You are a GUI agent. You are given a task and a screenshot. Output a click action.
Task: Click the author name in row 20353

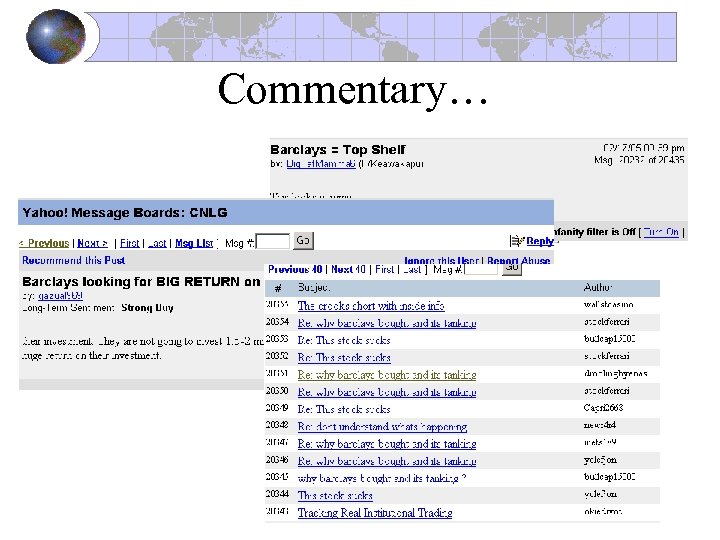[609, 339]
